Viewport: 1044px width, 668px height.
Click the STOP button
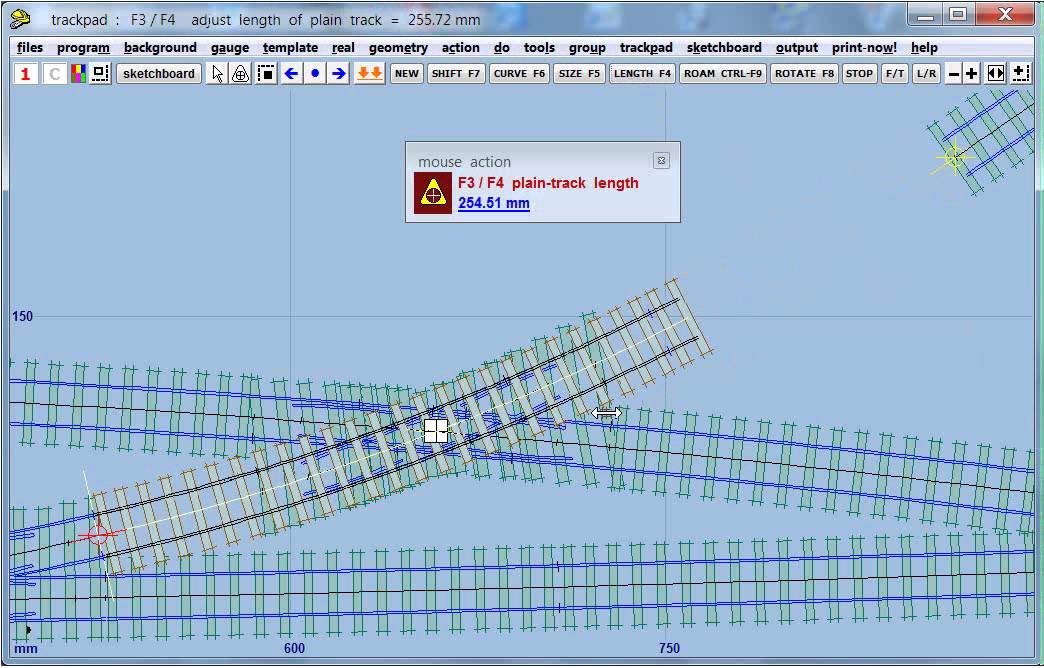[859, 73]
